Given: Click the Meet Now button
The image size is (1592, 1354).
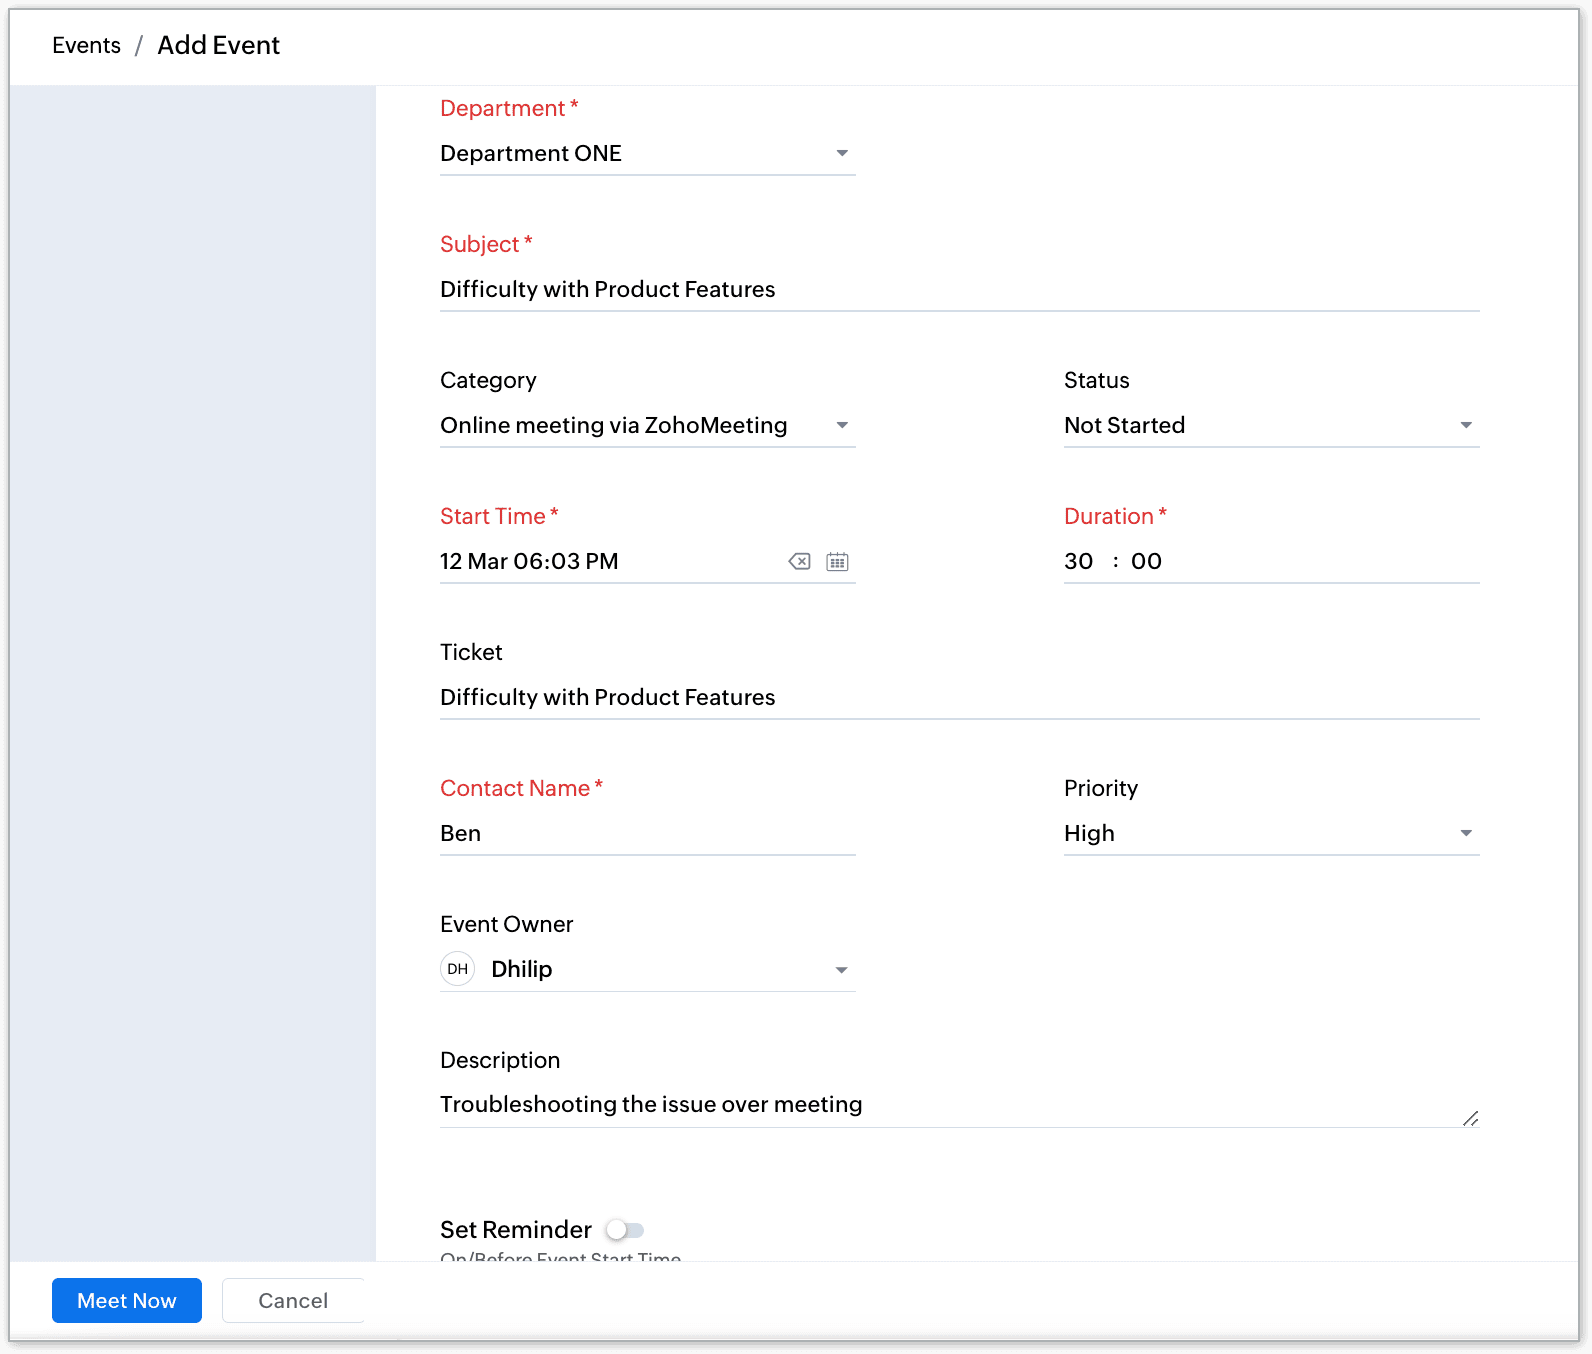Looking at the screenshot, I should click(127, 1300).
